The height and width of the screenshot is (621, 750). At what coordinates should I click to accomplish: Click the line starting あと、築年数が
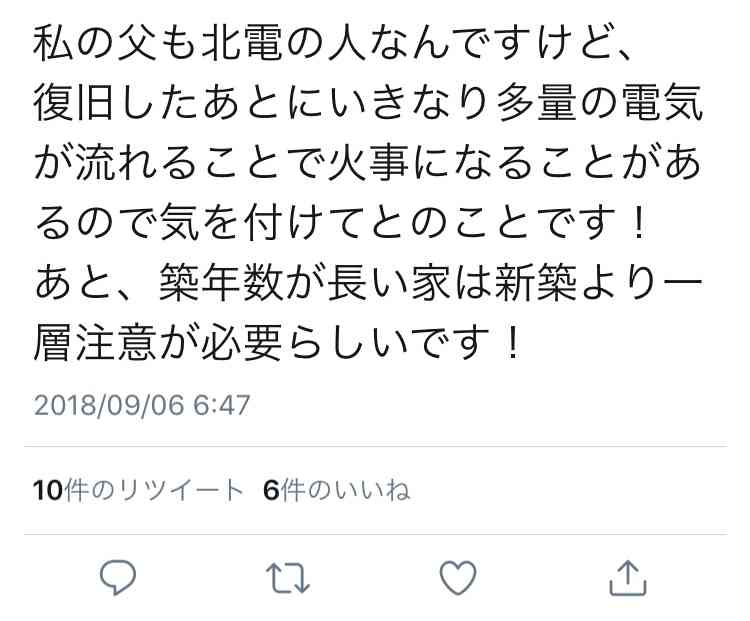[368, 283]
